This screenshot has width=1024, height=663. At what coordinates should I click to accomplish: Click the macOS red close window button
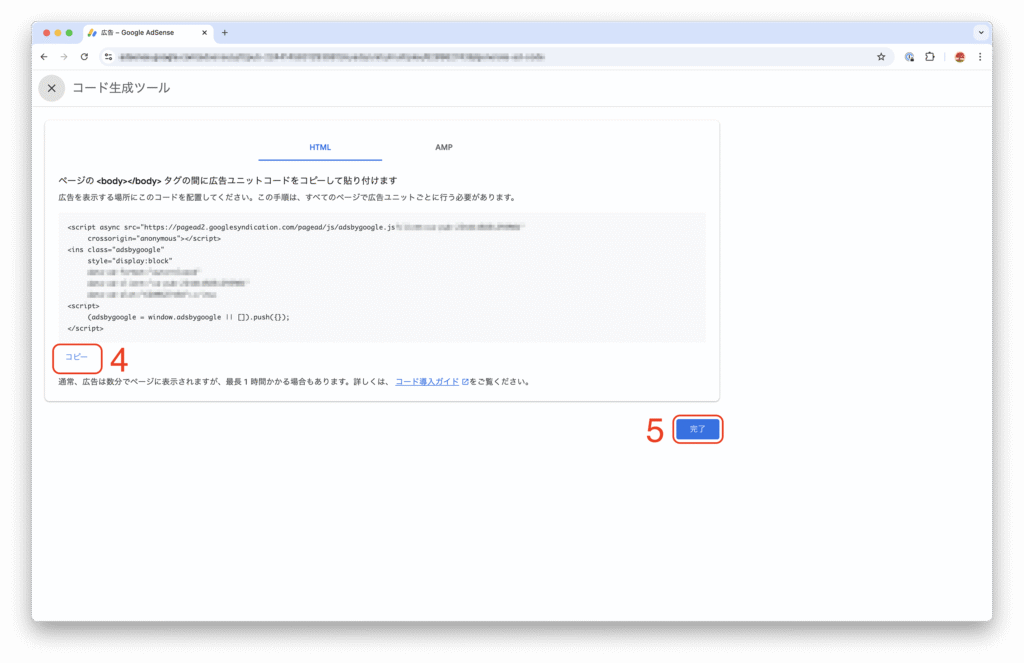pyautogui.click(x=46, y=33)
